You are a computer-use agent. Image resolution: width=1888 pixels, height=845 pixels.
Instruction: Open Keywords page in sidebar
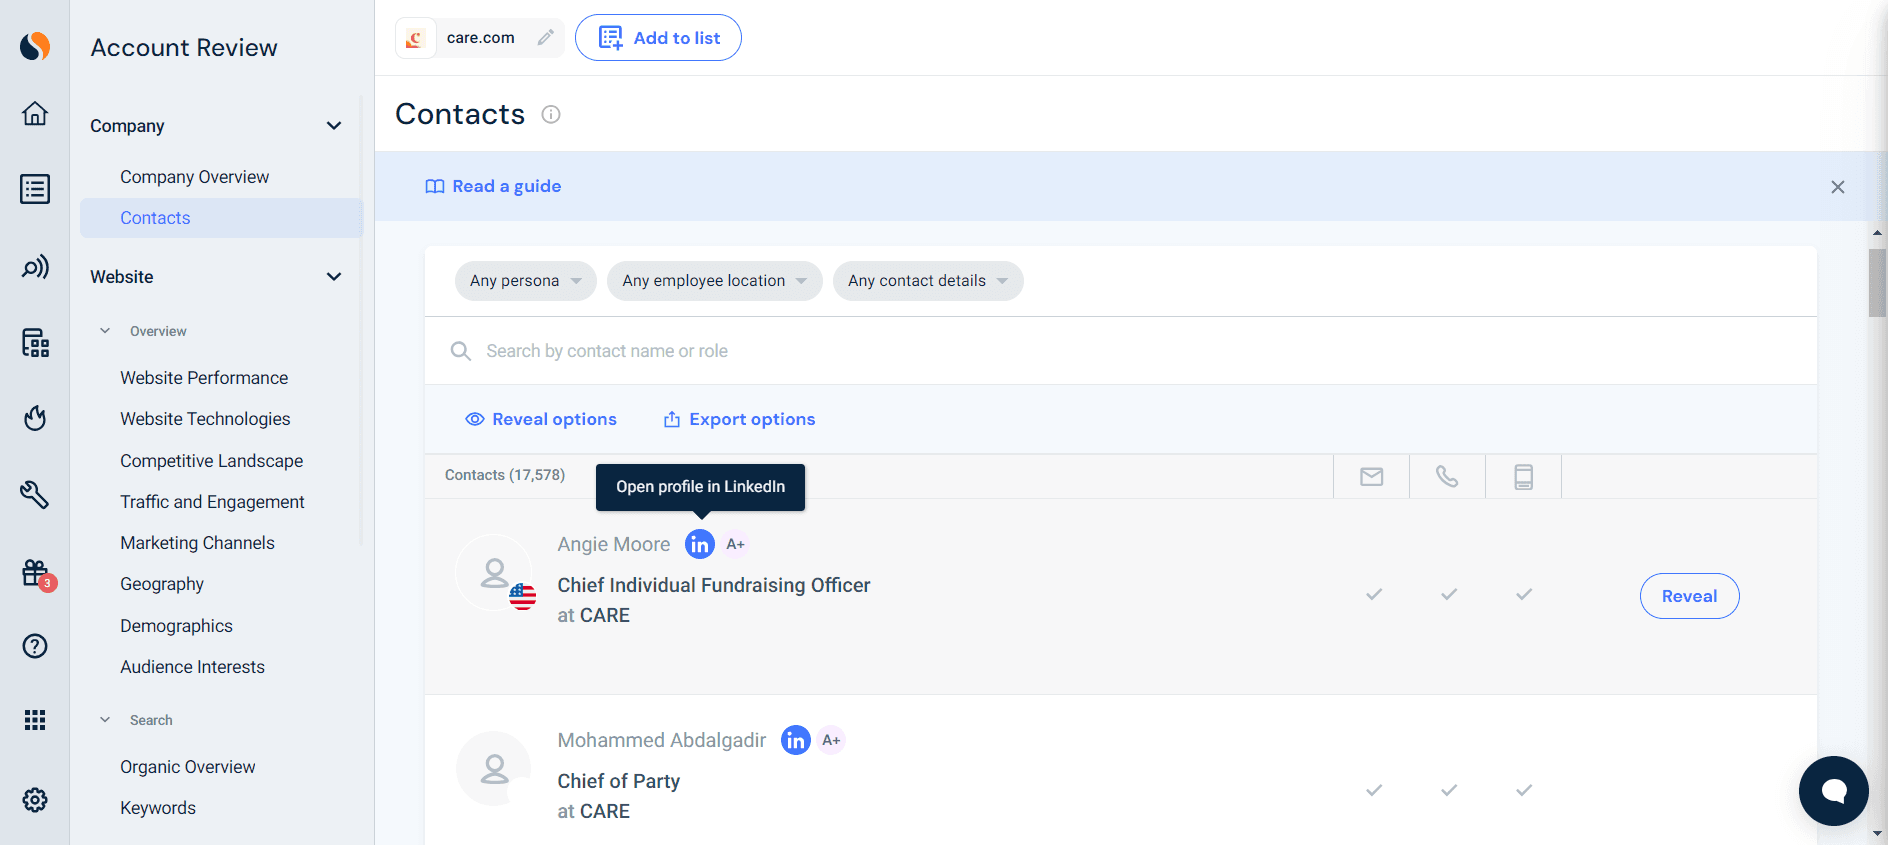click(x=158, y=808)
